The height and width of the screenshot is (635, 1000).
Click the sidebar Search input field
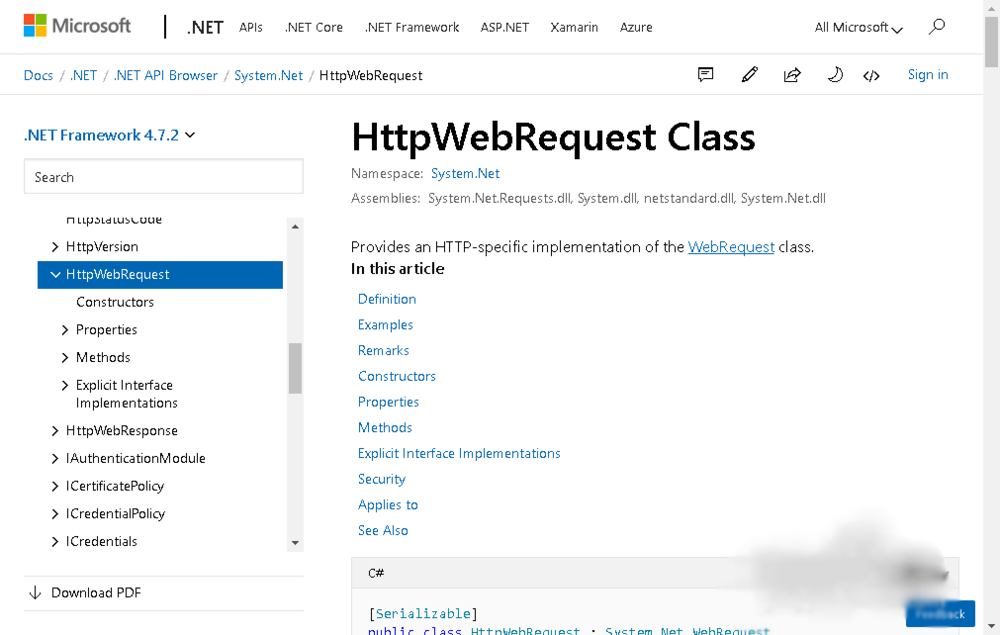pos(164,177)
